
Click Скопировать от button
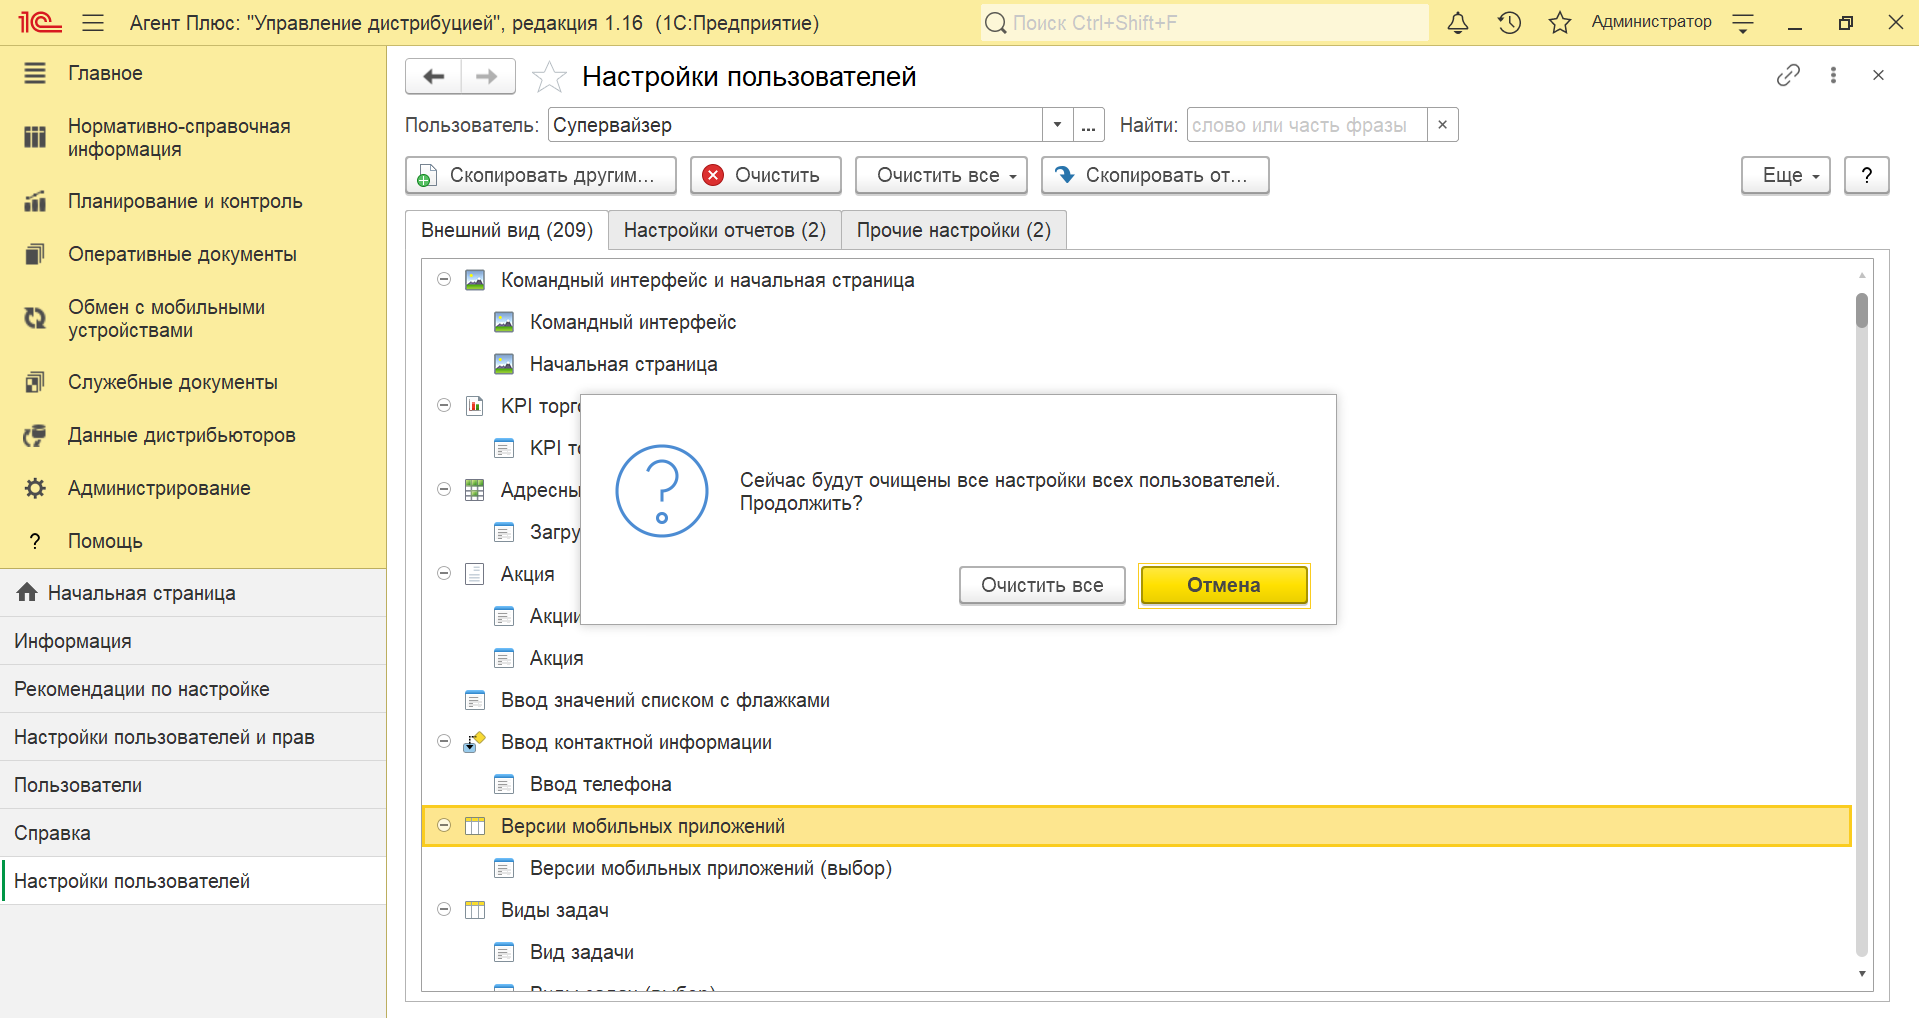tap(1155, 175)
